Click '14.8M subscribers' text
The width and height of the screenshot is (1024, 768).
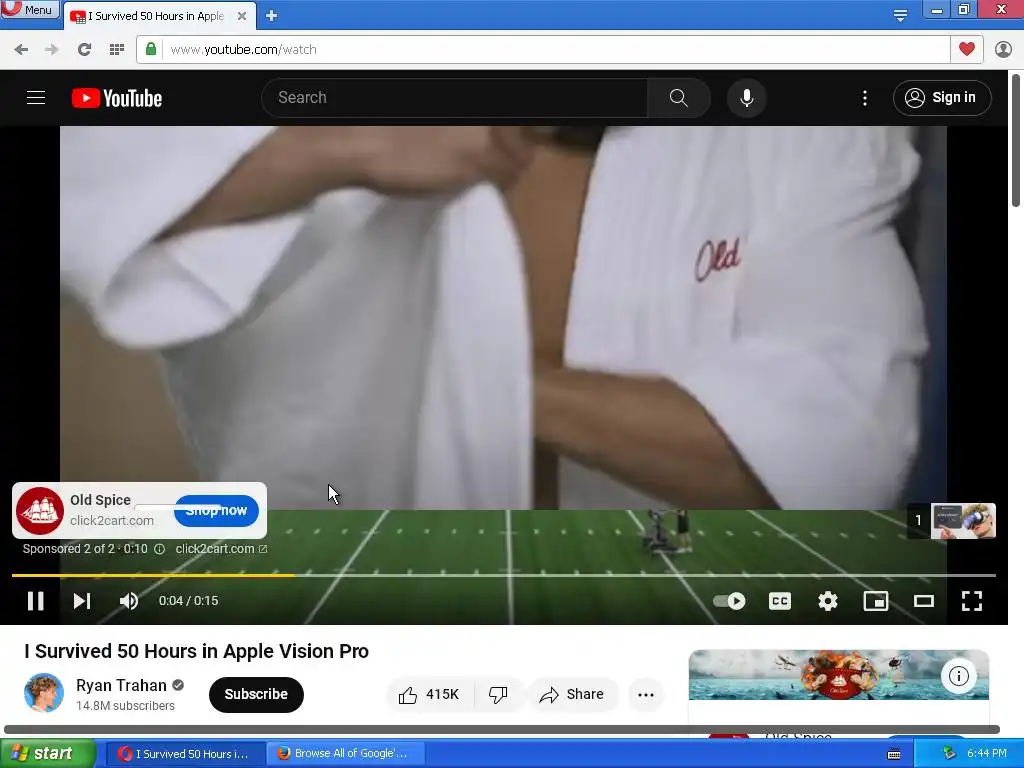tap(125, 706)
